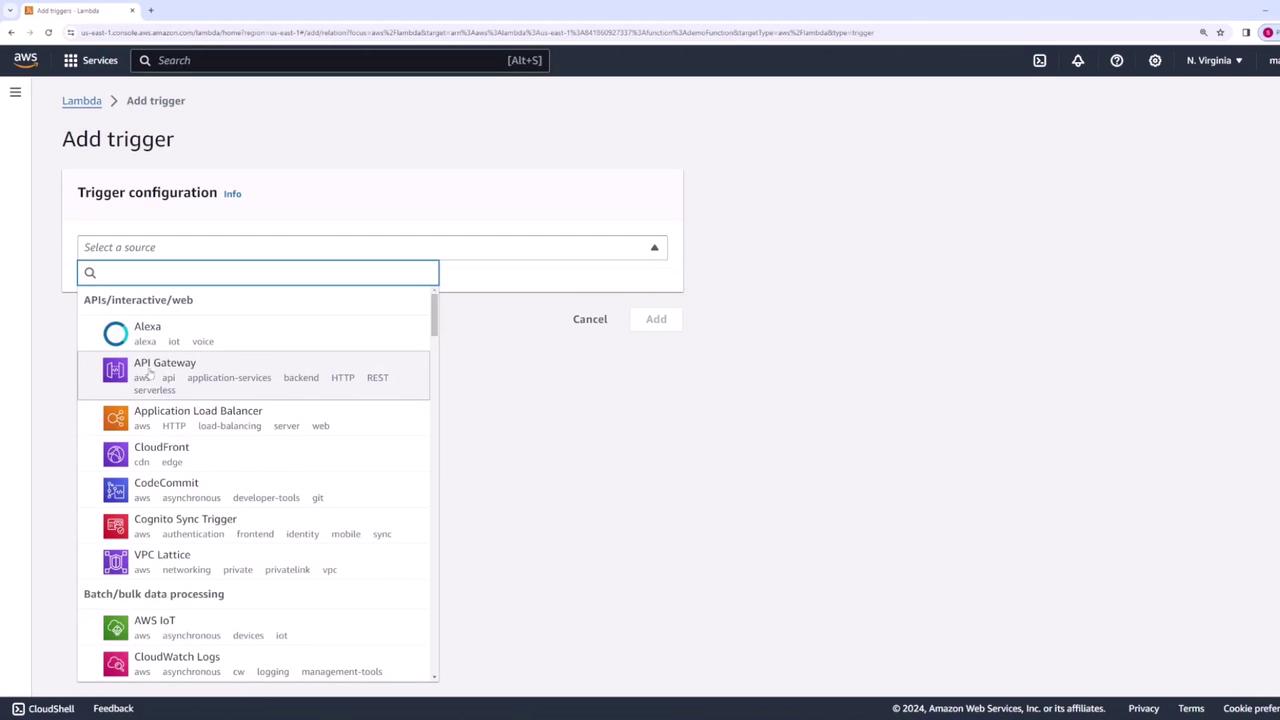Click the source search filter field

[258, 273]
